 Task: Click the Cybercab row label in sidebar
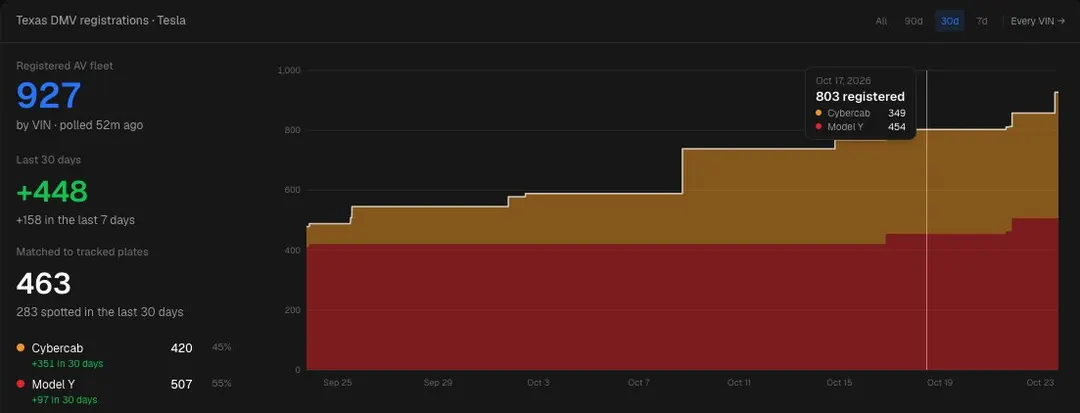(x=57, y=348)
